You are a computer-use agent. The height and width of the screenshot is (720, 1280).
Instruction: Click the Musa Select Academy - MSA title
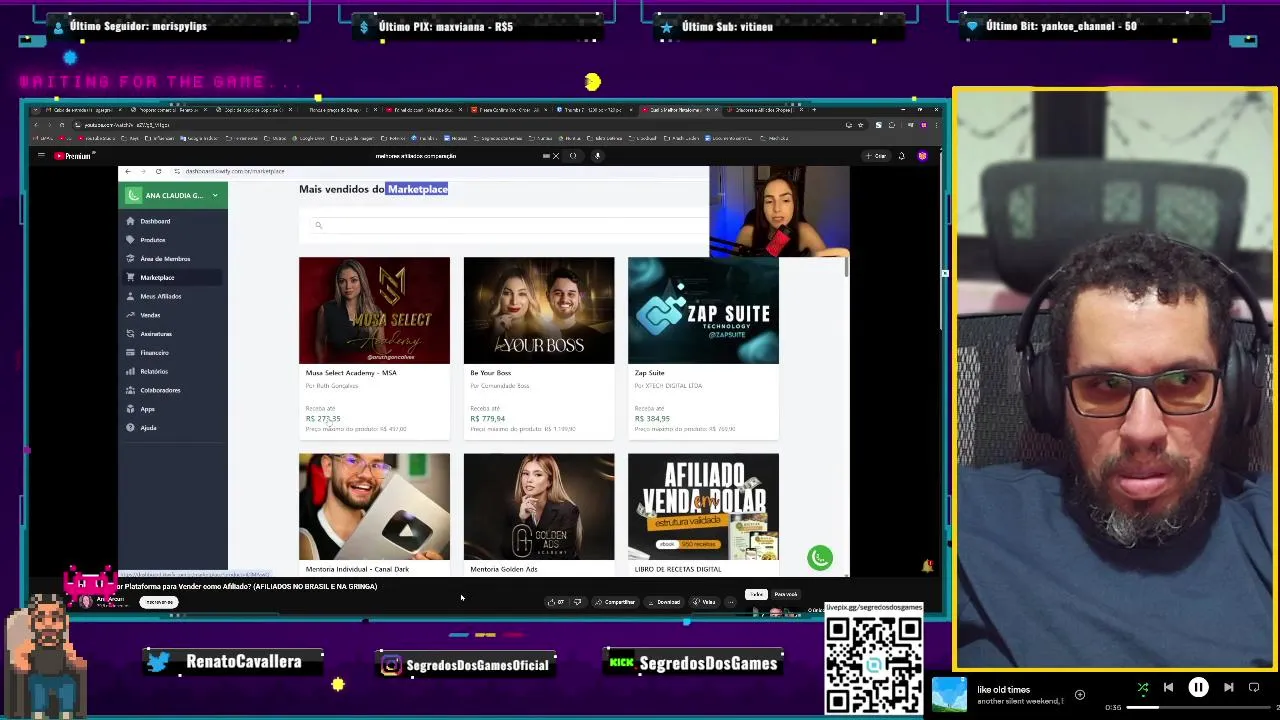351,373
